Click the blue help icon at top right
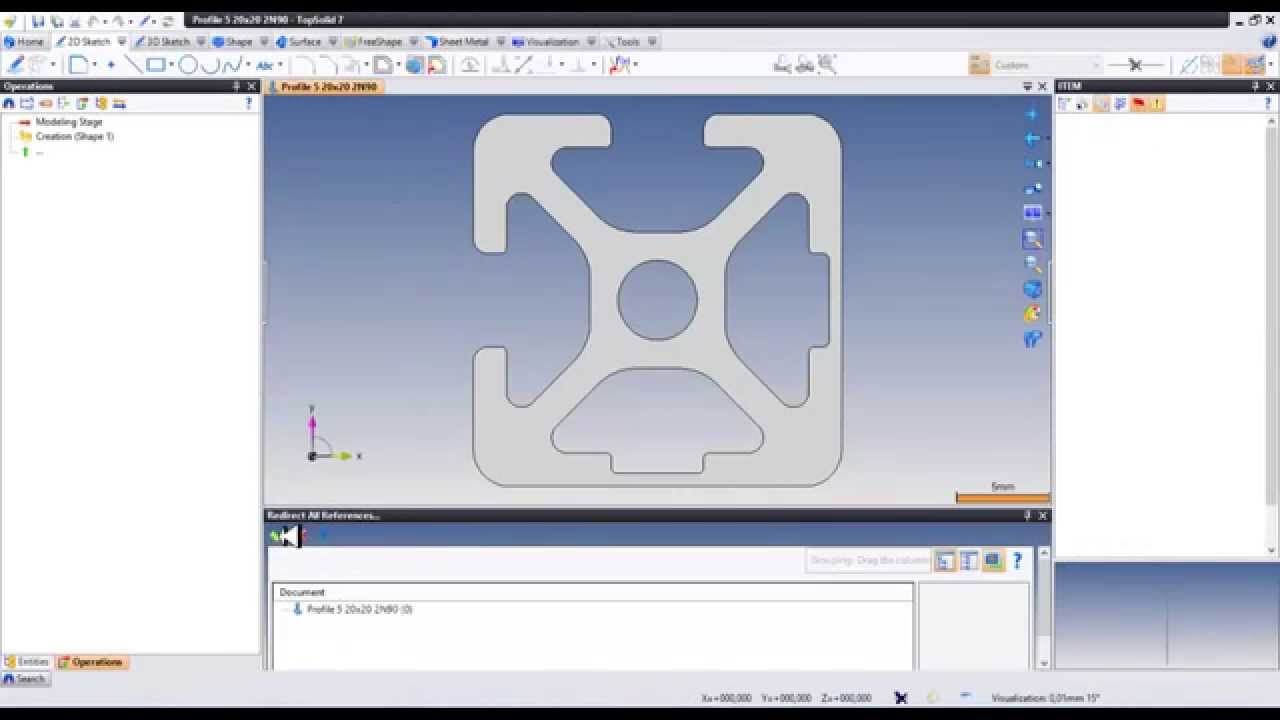Viewport: 1280px width, 720px height. [1270, 42]
